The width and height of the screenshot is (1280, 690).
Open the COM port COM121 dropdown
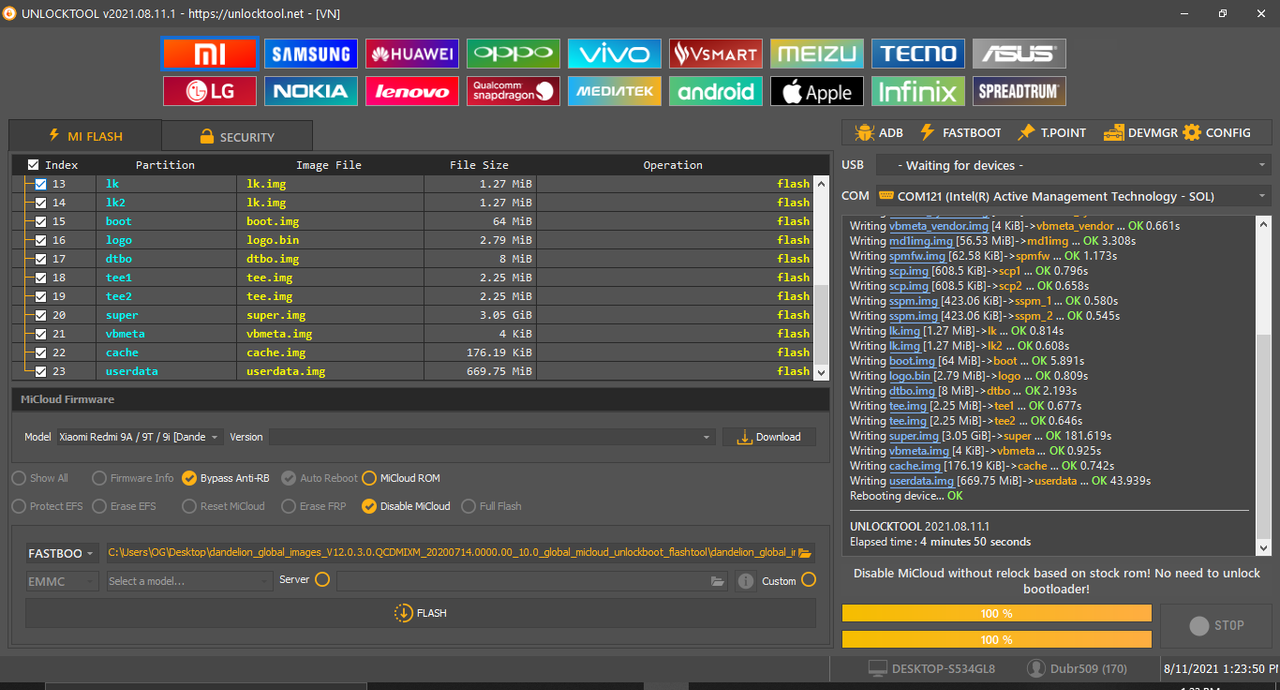coord(1073,196)
